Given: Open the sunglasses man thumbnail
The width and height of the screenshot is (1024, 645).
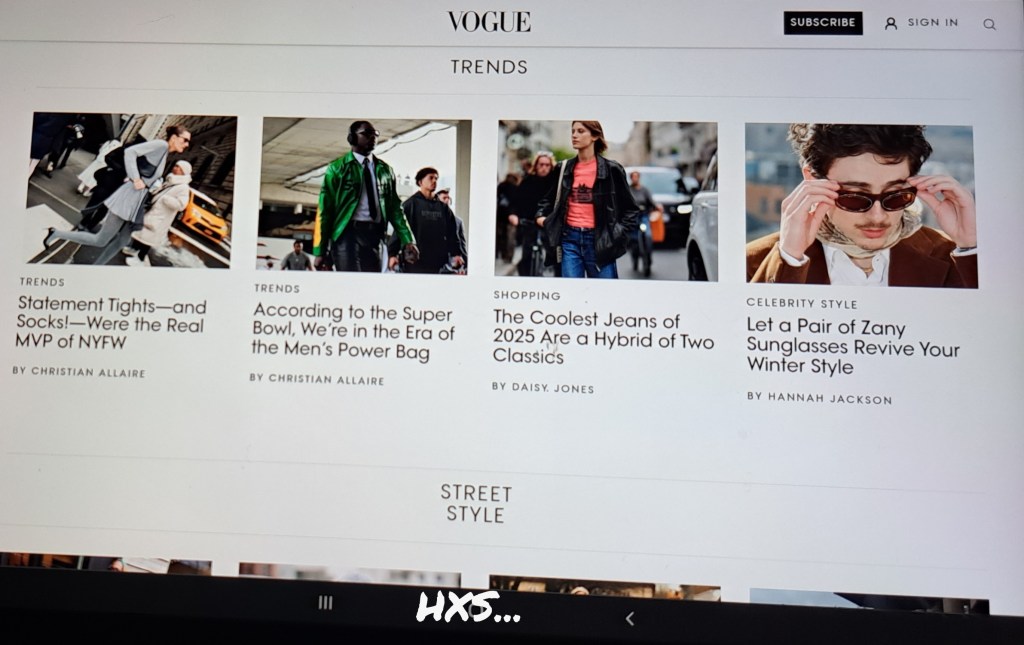Looking at the screenshot, I should tap(861, 206).
